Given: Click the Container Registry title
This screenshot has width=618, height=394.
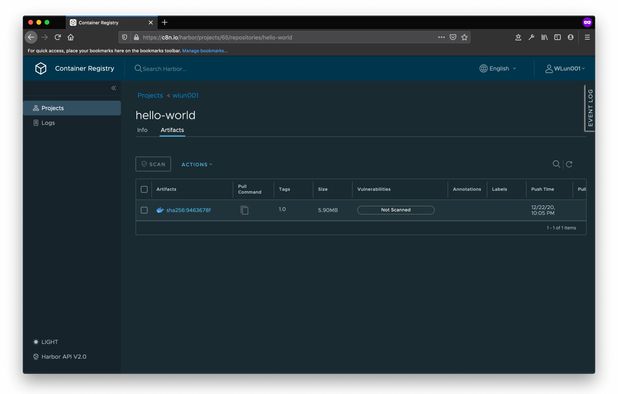Looking at the screenshot, I should (x=84, y=69).
